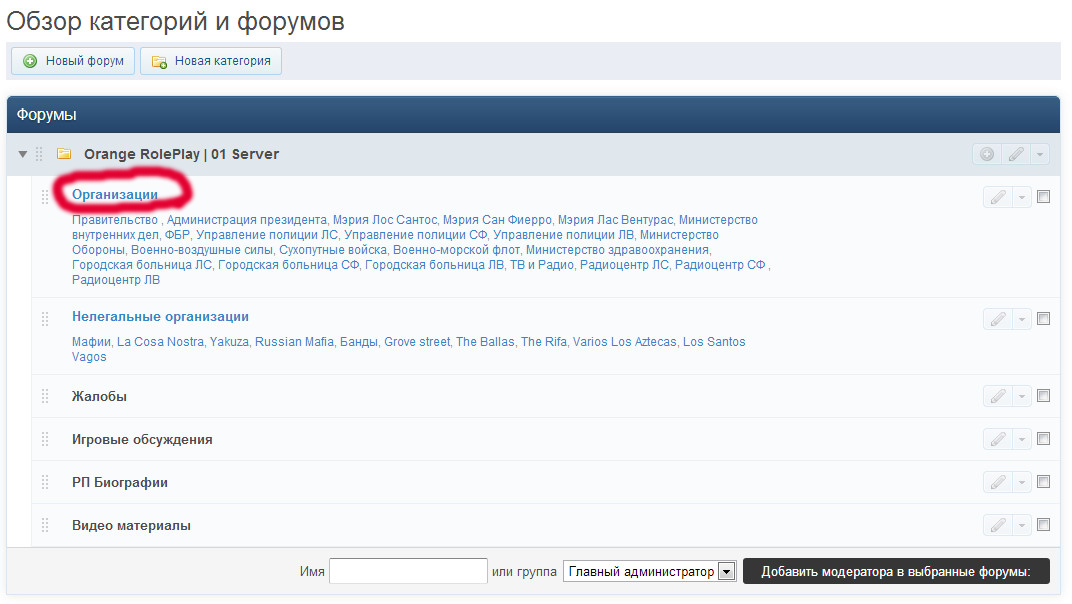
Task: Collapse the Orange RolePlay | 01 Server category
Action: pyautogui.click(x=23, y=154)
